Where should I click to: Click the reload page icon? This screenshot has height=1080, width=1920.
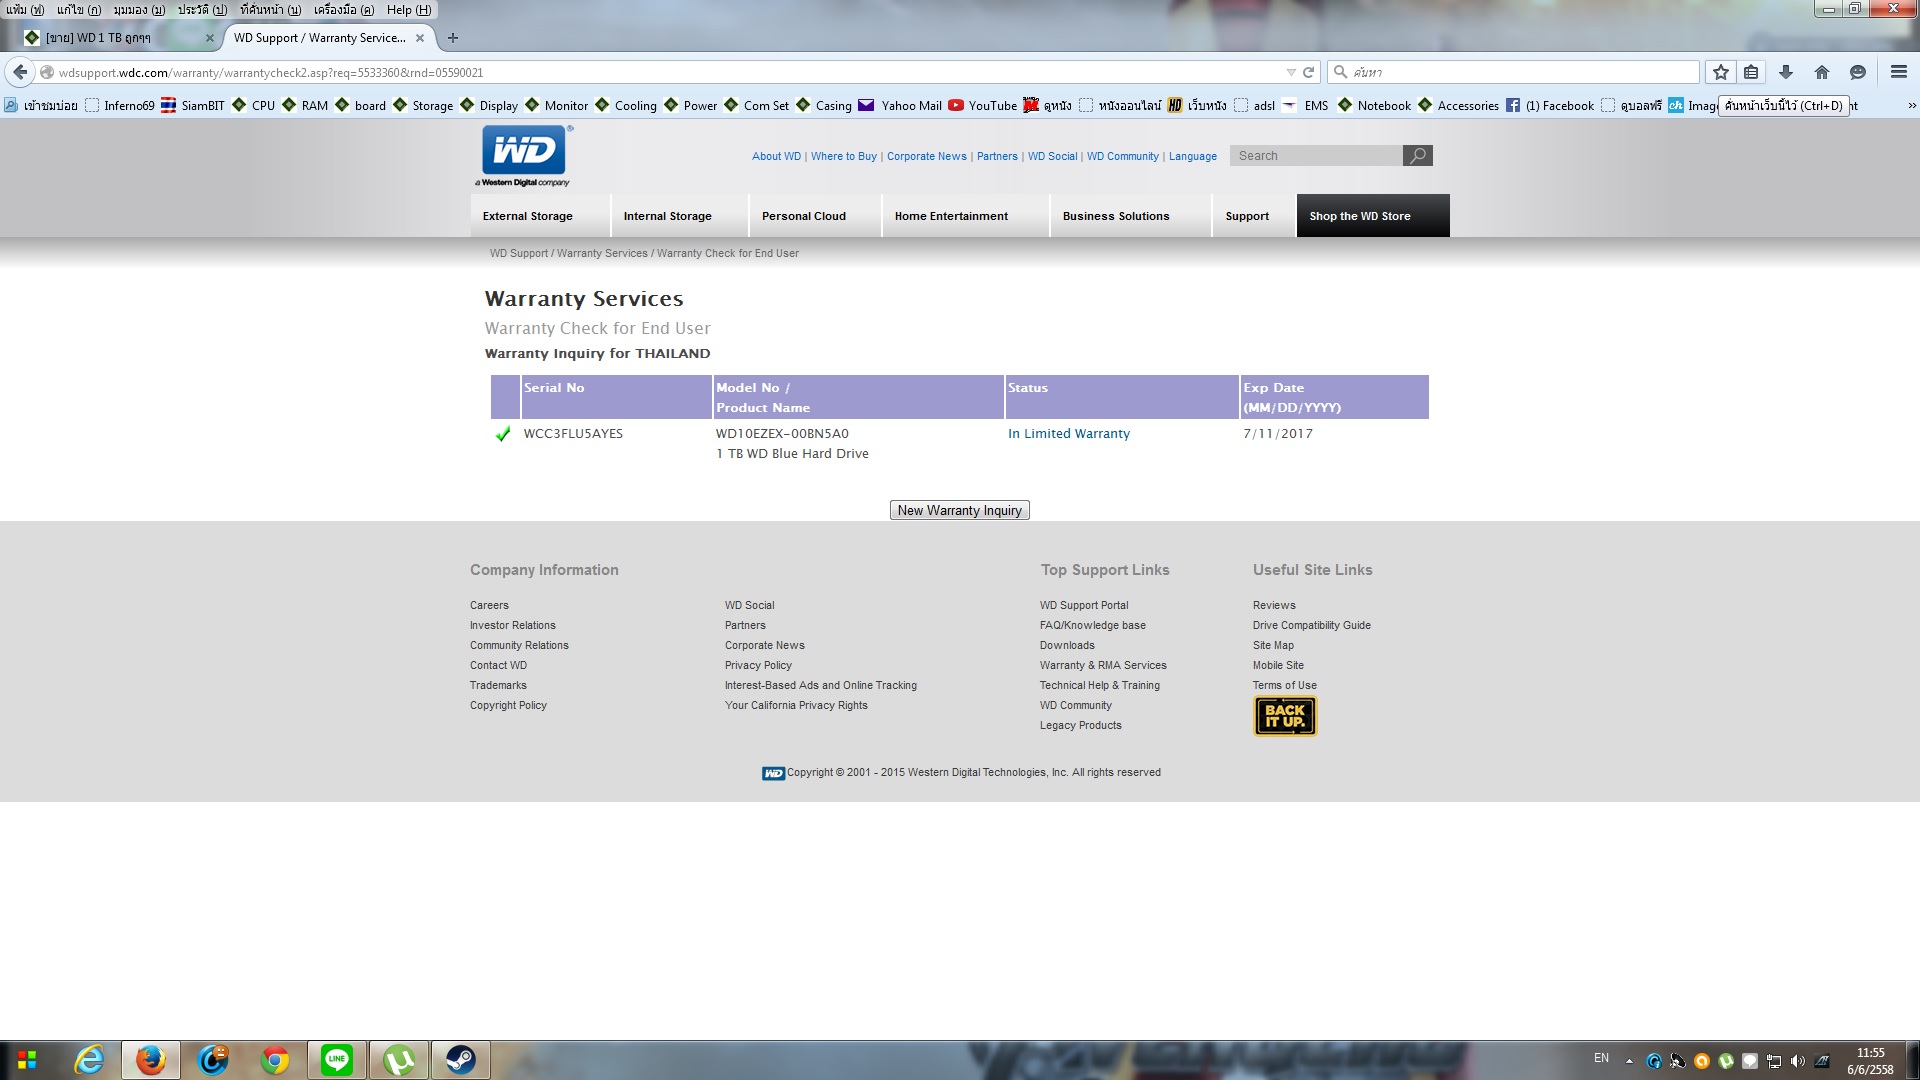point(1308,72)
